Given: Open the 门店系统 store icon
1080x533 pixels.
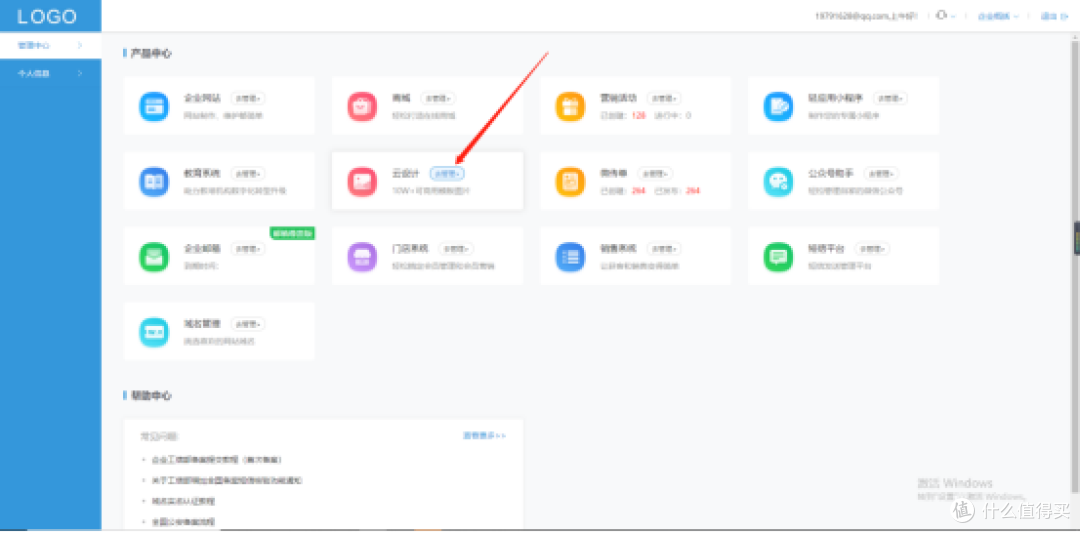Looking at the screenshot, I should (x=362, y=257).
